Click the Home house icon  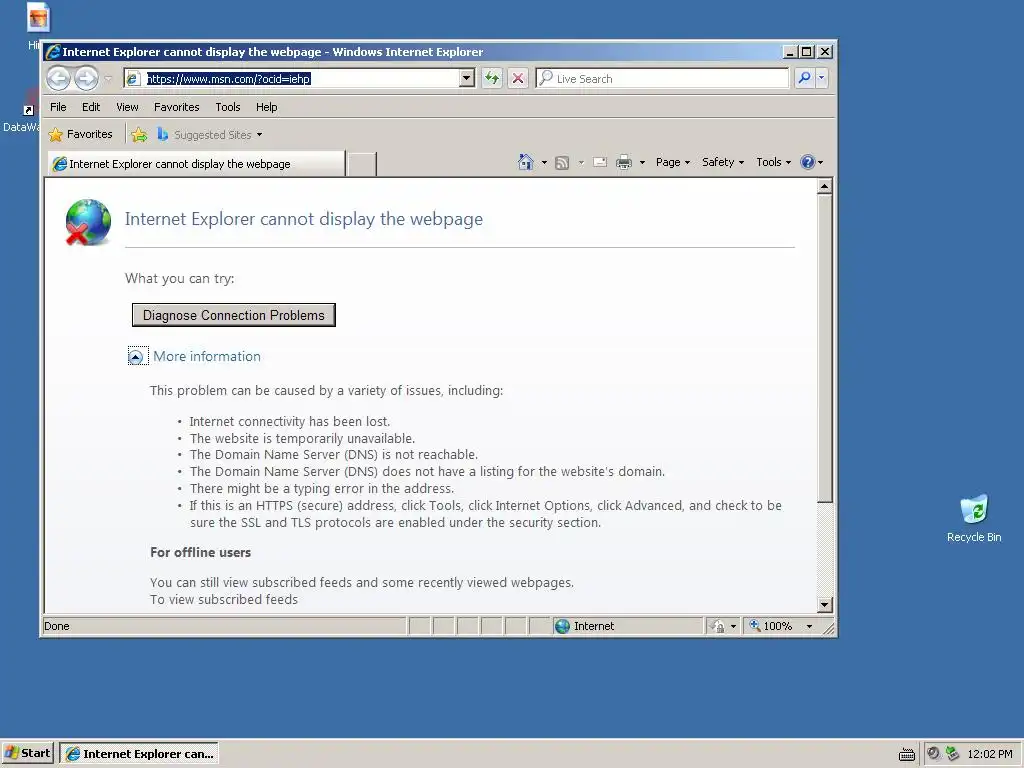(526, 162)
